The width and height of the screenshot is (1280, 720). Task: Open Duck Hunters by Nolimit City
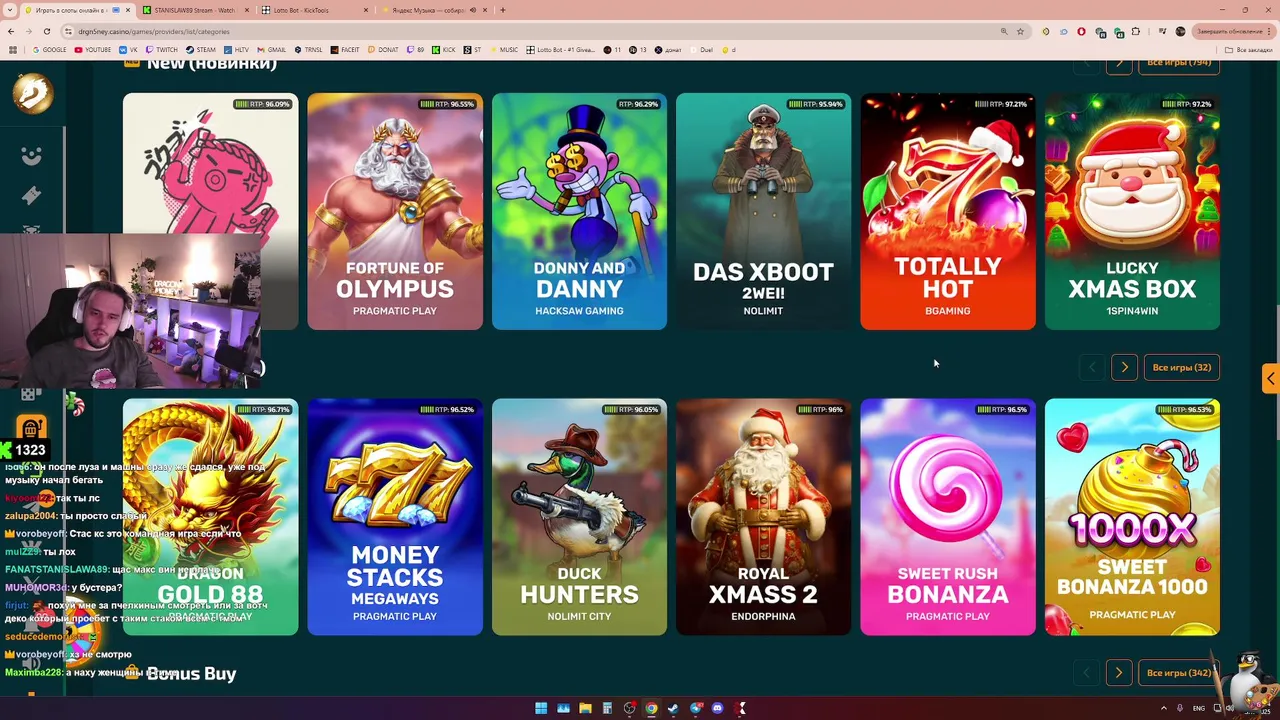click(579, 517)
